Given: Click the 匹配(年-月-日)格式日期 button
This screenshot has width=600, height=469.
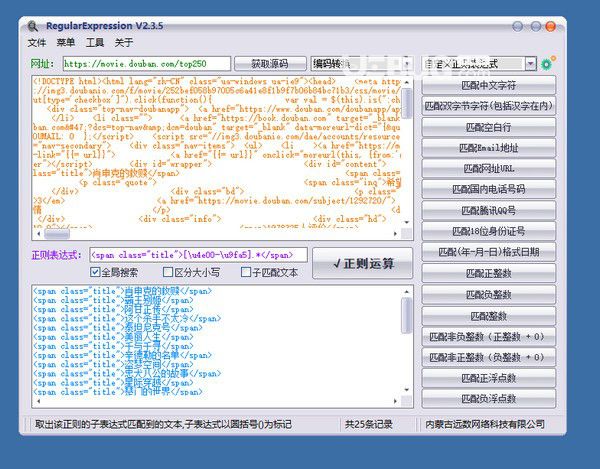Looking at the screenshot, I should 489,252.
